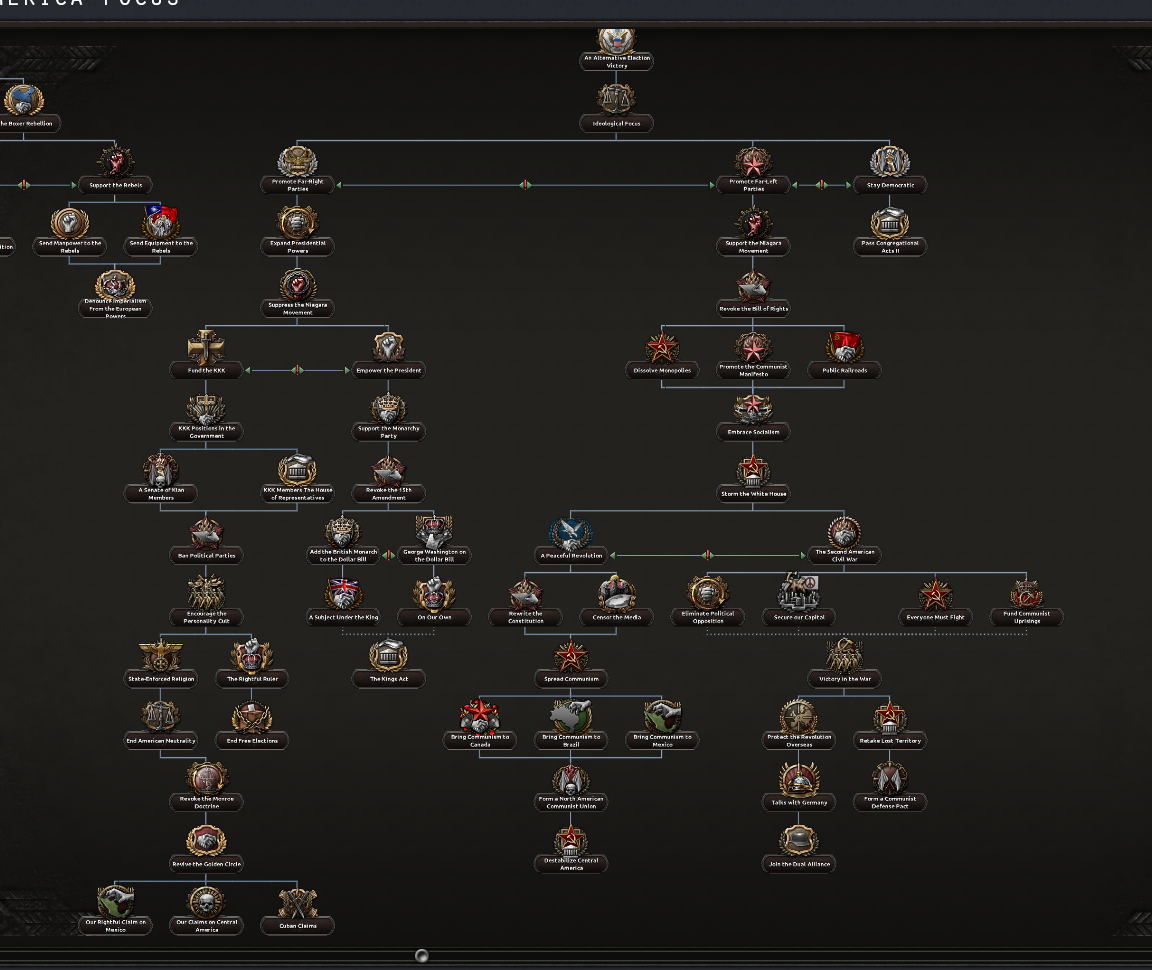Pick George Washington on the Dollar Bill focus
This screenshot has height=970, width=1152.
pos(434,541)
